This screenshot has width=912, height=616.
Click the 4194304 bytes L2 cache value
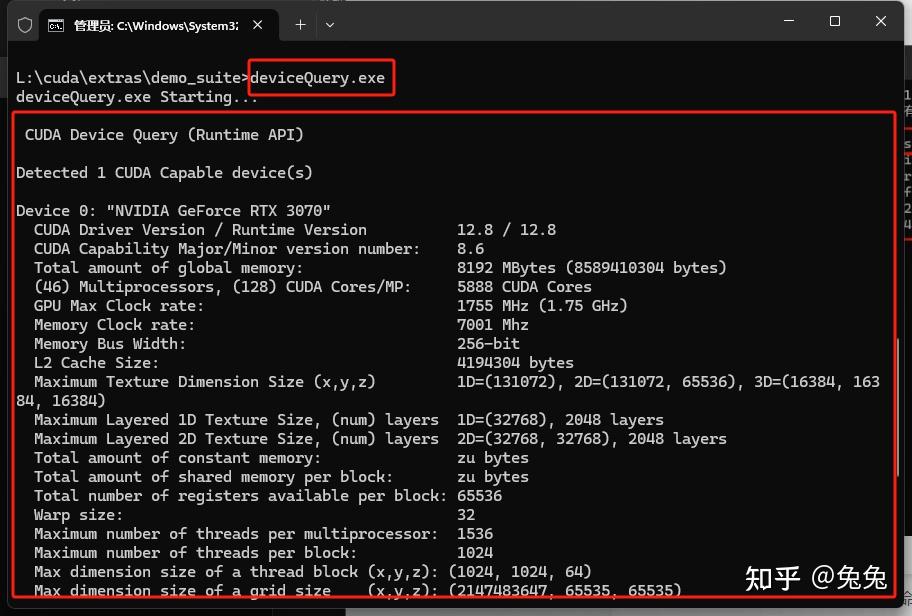tap(515, 363)
